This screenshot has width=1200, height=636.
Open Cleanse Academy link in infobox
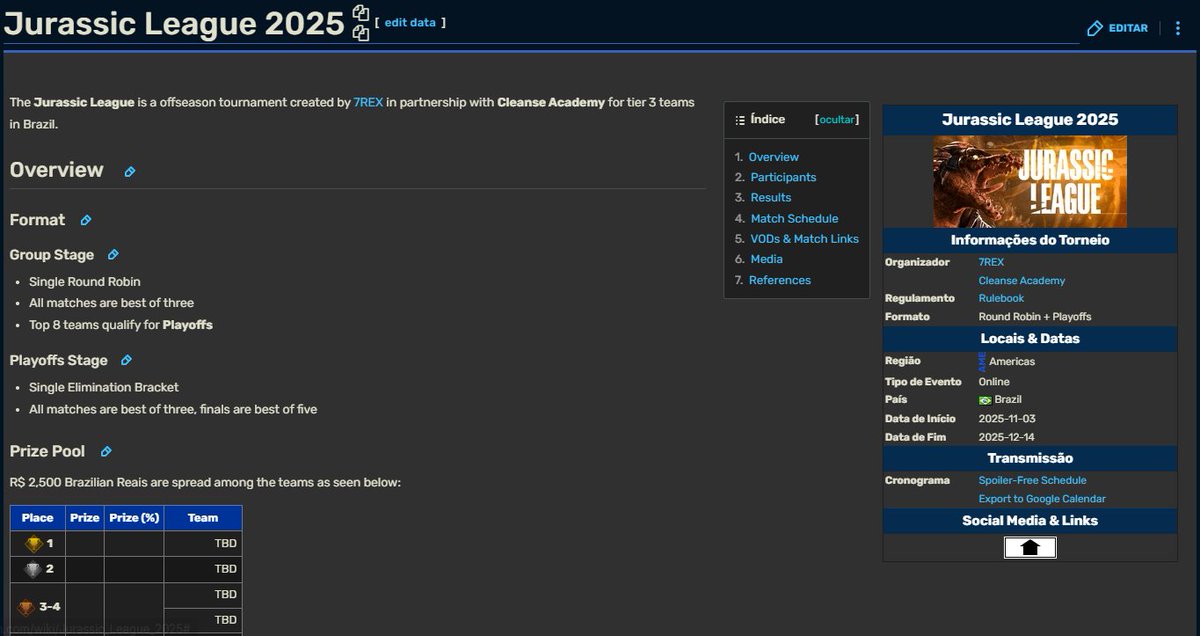click(x=1022, y=281)
